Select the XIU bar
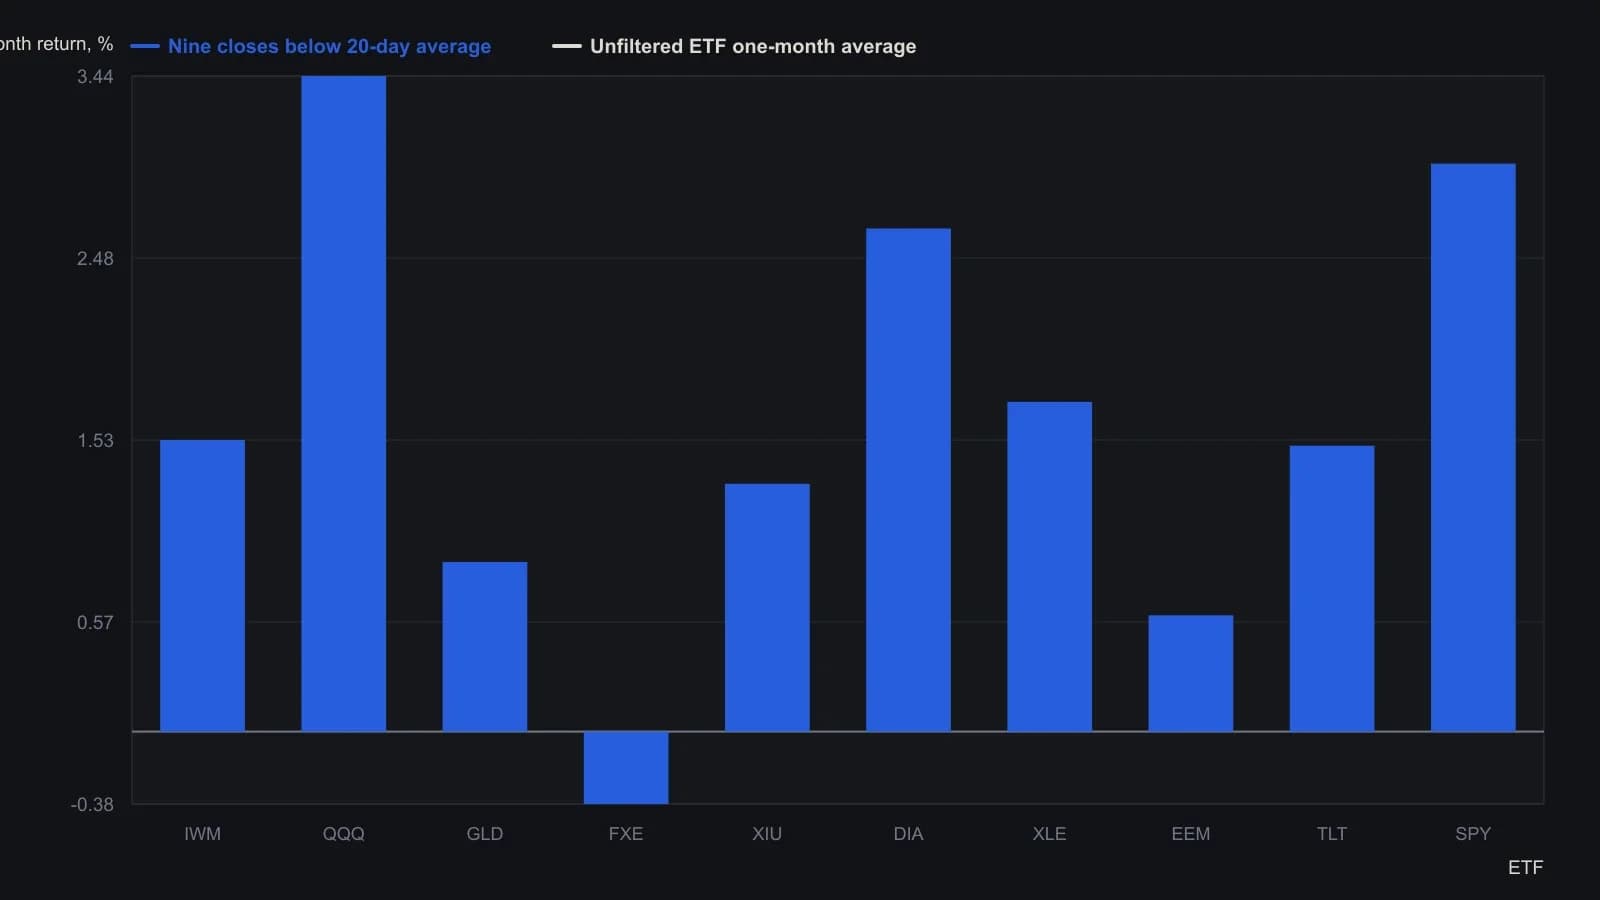Screen dimensions: 1600x900 click(767, 608)
